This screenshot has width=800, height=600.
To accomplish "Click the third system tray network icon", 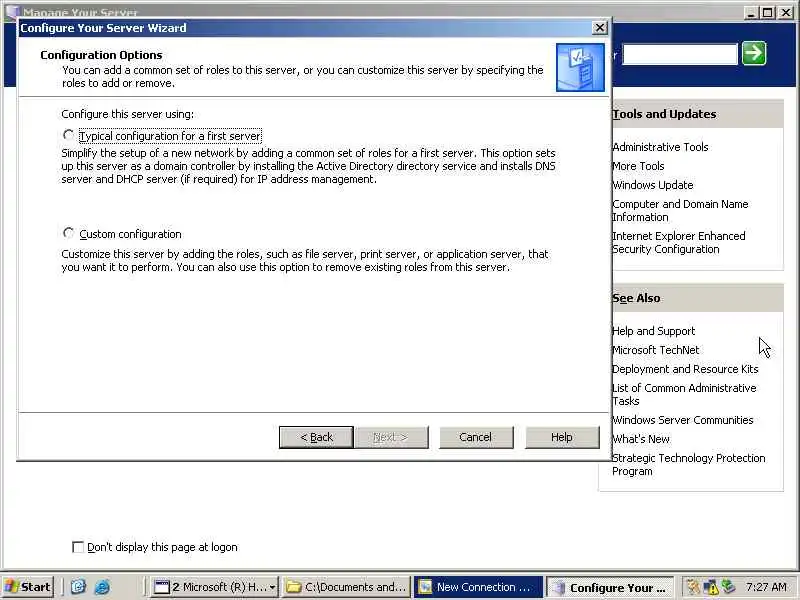I will (728, 587).
